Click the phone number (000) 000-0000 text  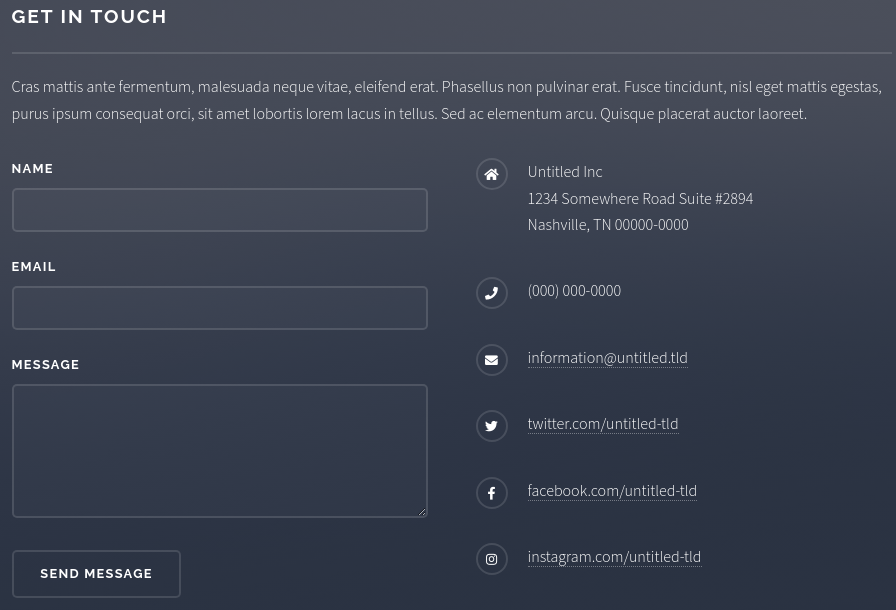click(x=574, y=291)
